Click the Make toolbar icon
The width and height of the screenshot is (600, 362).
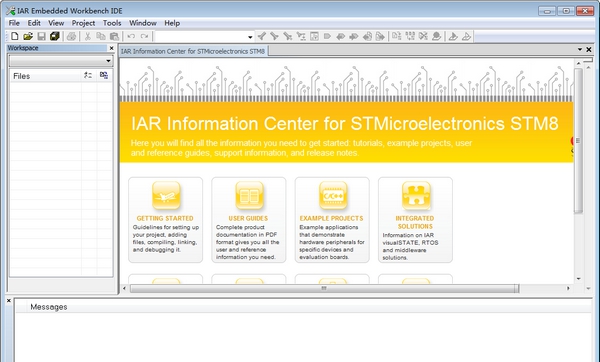(410, 36)
